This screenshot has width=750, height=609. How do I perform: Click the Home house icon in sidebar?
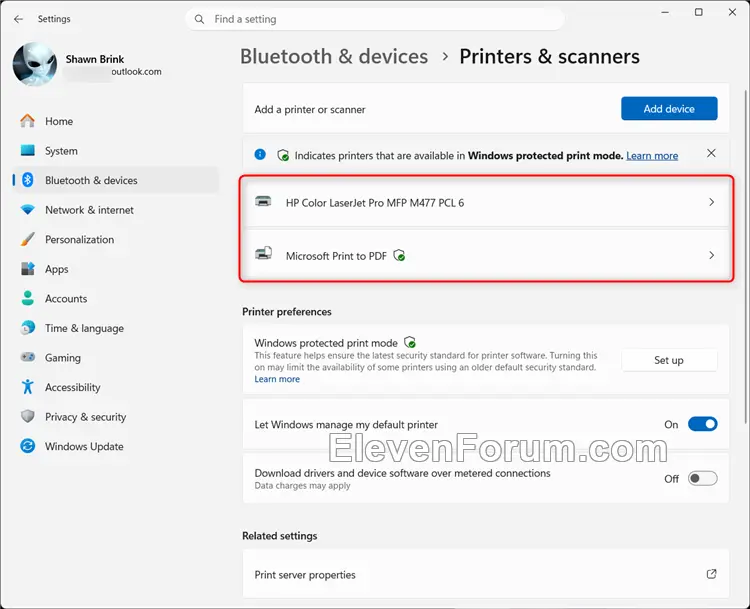coord(28,121)
